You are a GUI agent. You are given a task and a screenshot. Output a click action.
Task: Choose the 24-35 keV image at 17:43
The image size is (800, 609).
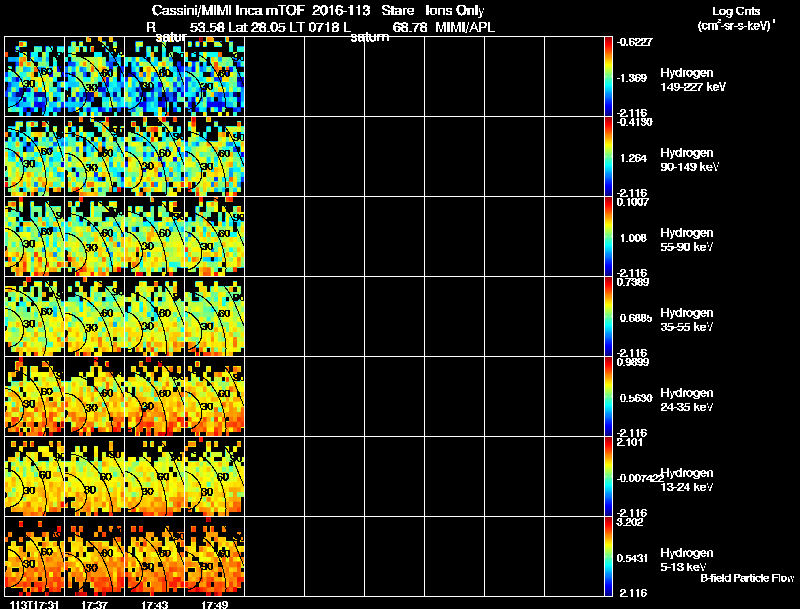(155, 397)
